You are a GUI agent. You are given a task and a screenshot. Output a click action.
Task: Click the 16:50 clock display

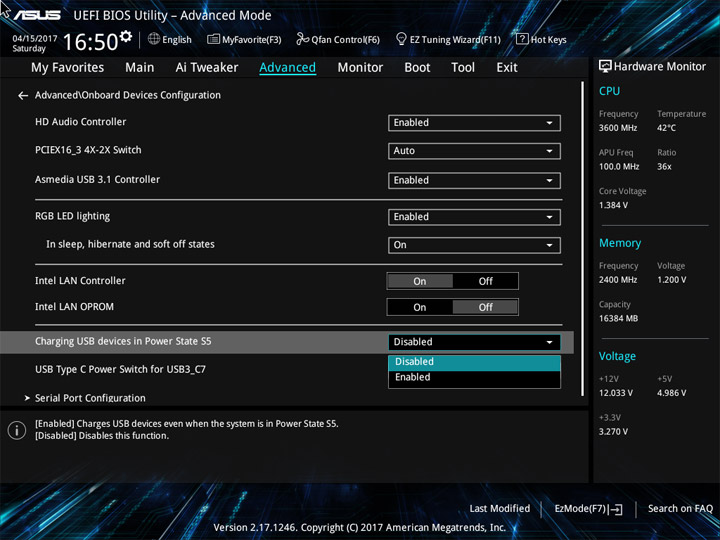[x=91, y=42]
